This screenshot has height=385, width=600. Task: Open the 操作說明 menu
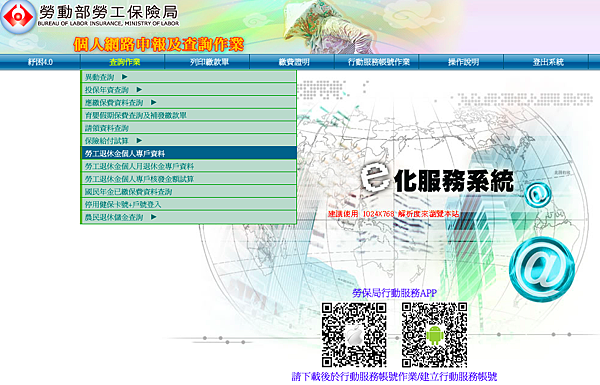(463, 62)
